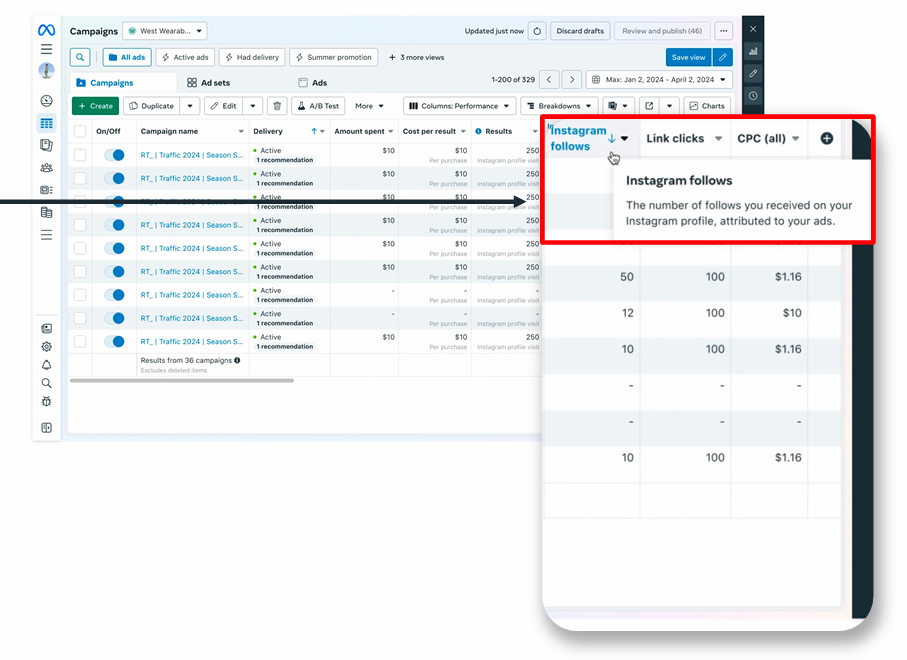This screenshot has height=660, width=907.
Task: Click search box icon beside All ads
Action: [x=80, y=57]
